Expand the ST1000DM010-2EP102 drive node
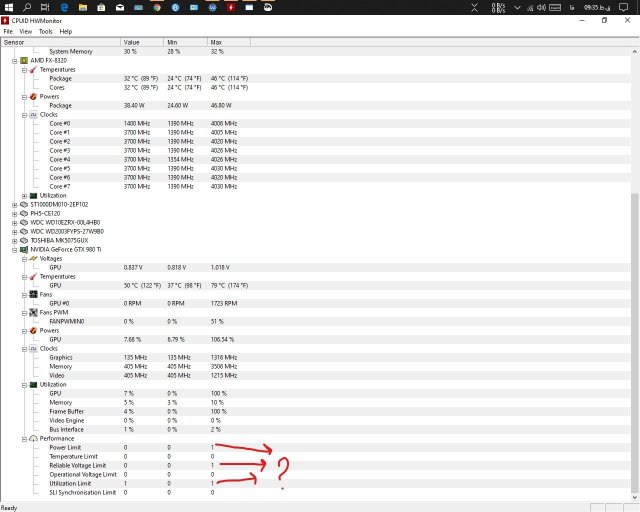 (x=14, y=204)
